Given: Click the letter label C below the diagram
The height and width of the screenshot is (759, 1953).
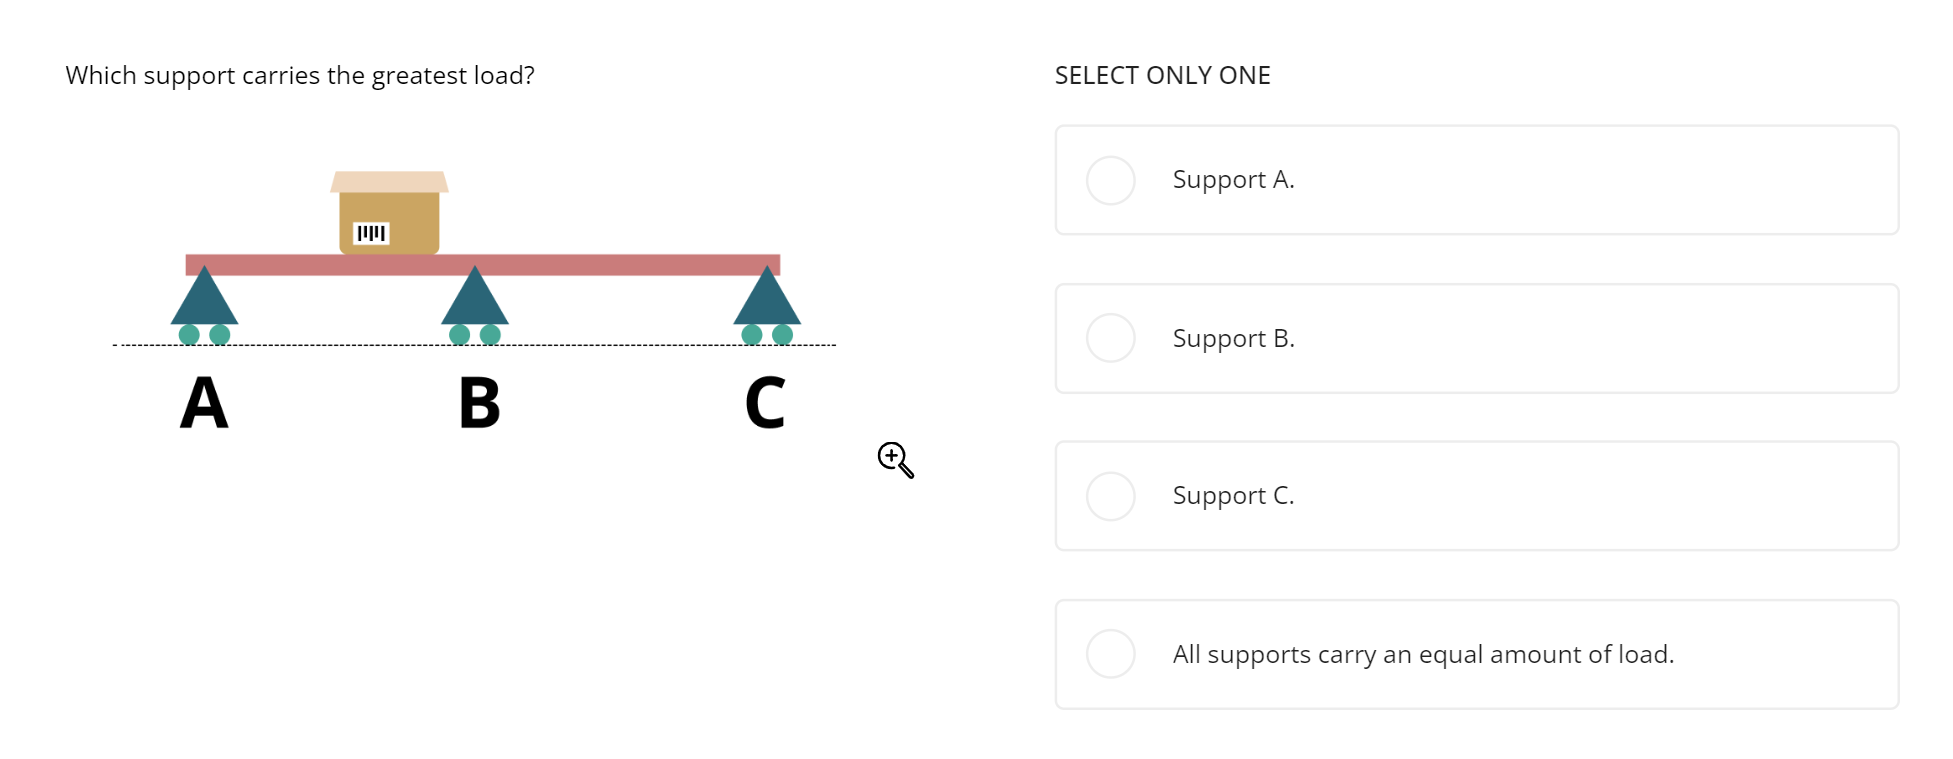Looking at the screenshot, I should (765, 403).
